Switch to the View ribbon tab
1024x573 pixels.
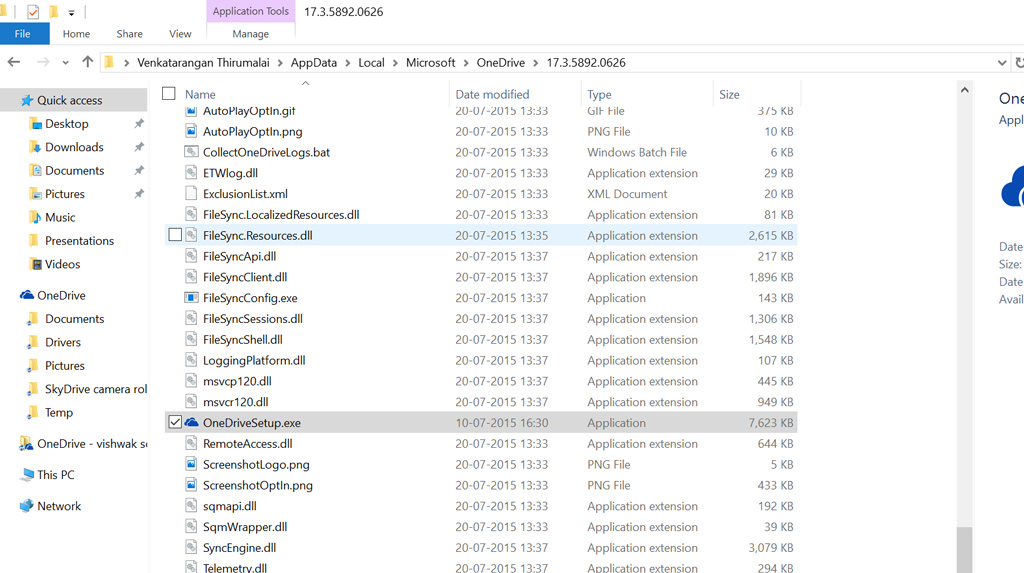click(180, 34)
